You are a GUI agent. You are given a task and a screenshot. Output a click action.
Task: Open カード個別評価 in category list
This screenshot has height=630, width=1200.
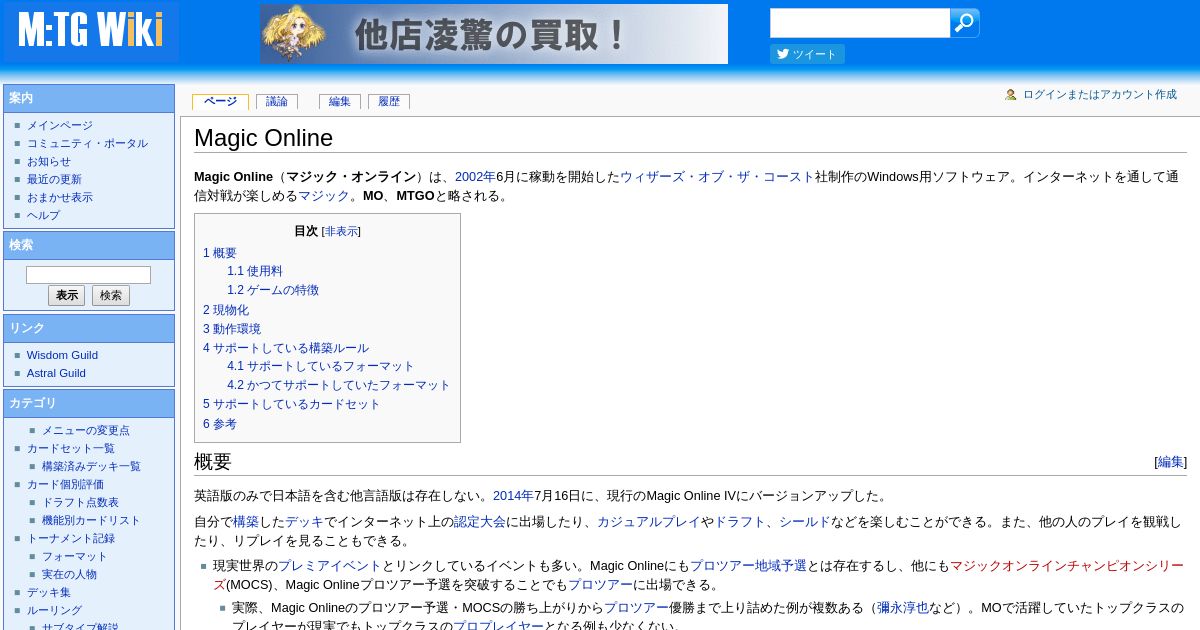pyautogui.click(x=65, y=484)
